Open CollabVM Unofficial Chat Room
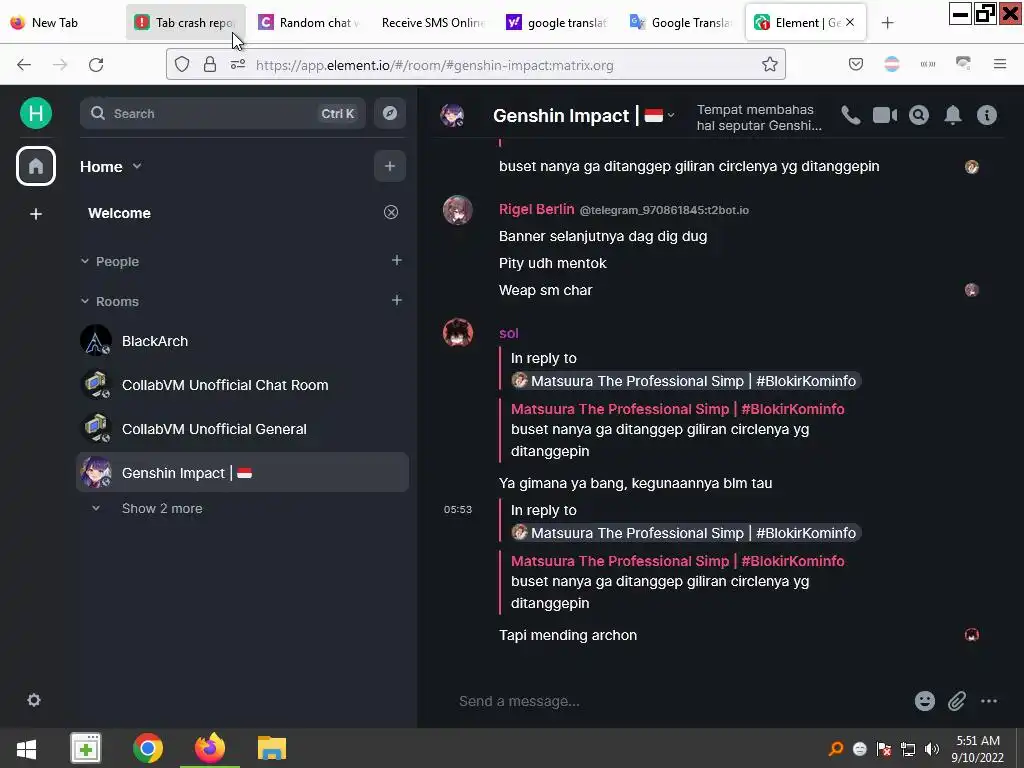Image resolution: width=1024 pixels, height=768 pixels. 242,385
